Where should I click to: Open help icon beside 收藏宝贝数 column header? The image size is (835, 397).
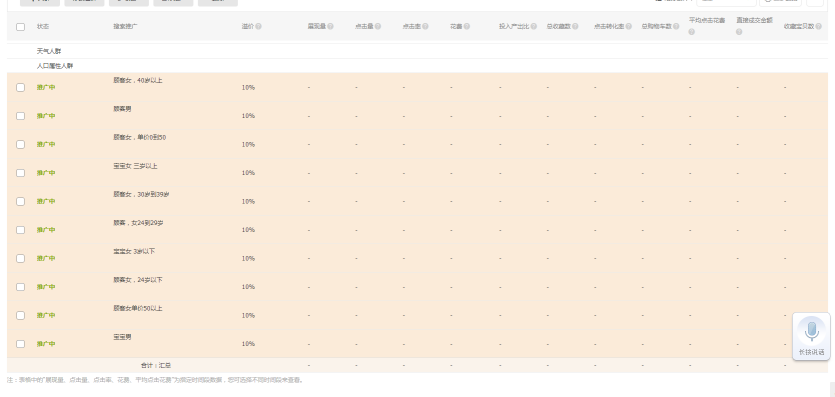coord(818,27)
